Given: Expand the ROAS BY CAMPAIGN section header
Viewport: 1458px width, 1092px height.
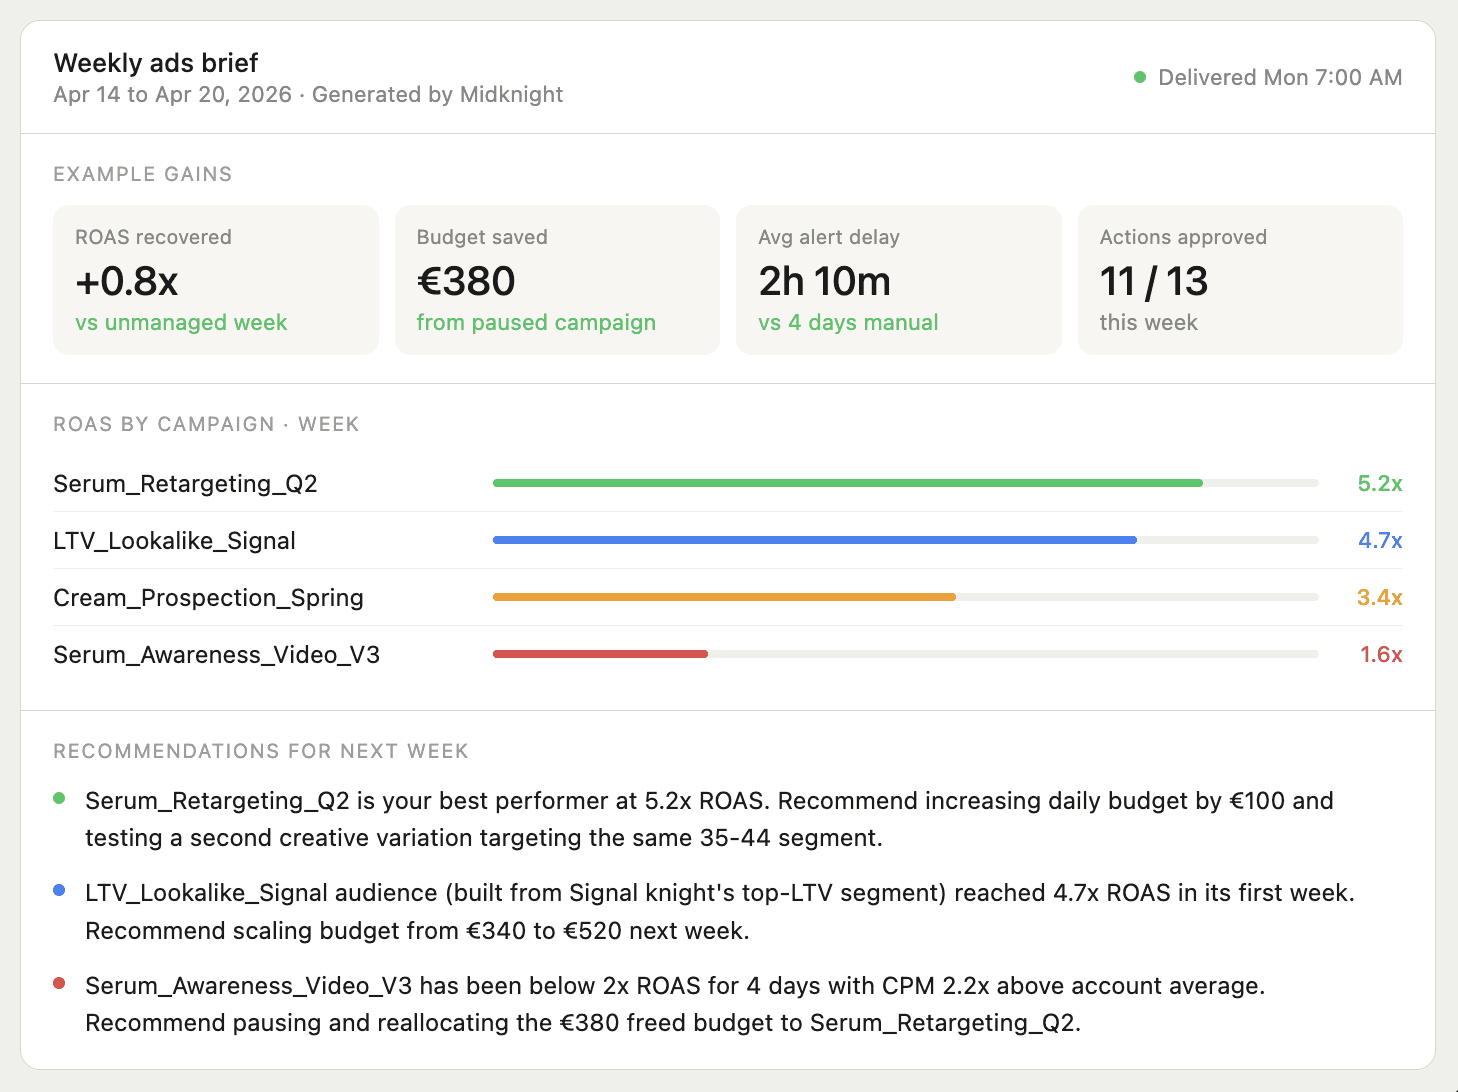Looking at the screenshot, I should [x=206, y=424].
